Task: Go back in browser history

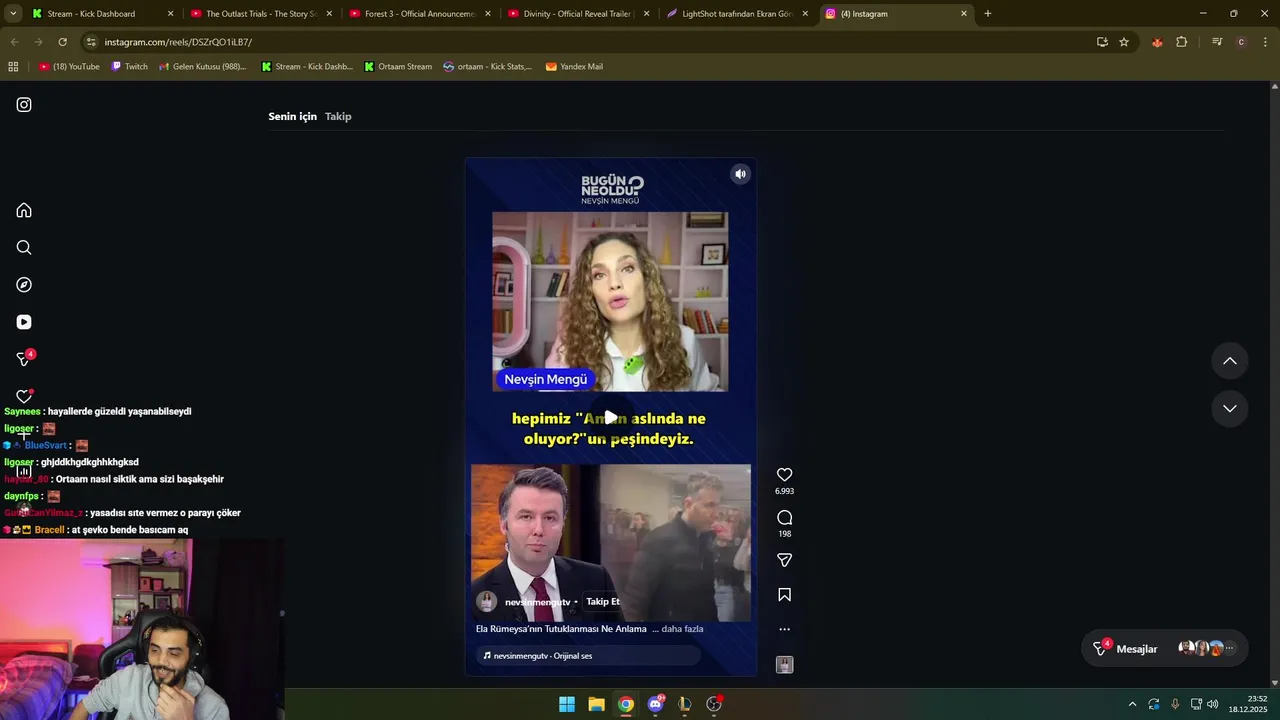Action: (14, 42)
